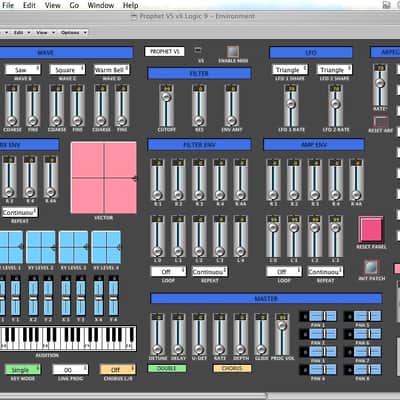The image size is (400, 400).
Task: Click the Master Detune slider
Action: pos(157,334)
